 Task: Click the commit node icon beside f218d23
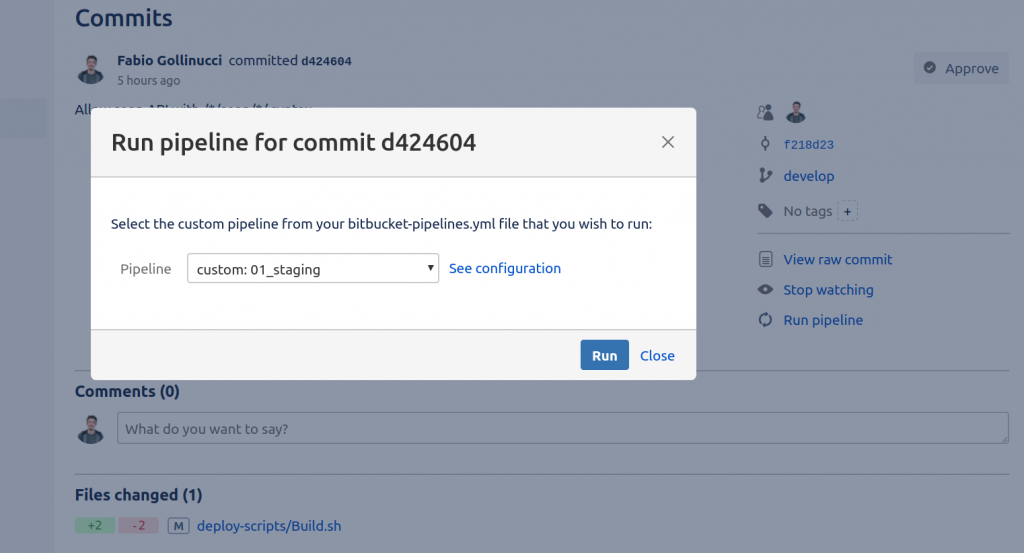765,144
